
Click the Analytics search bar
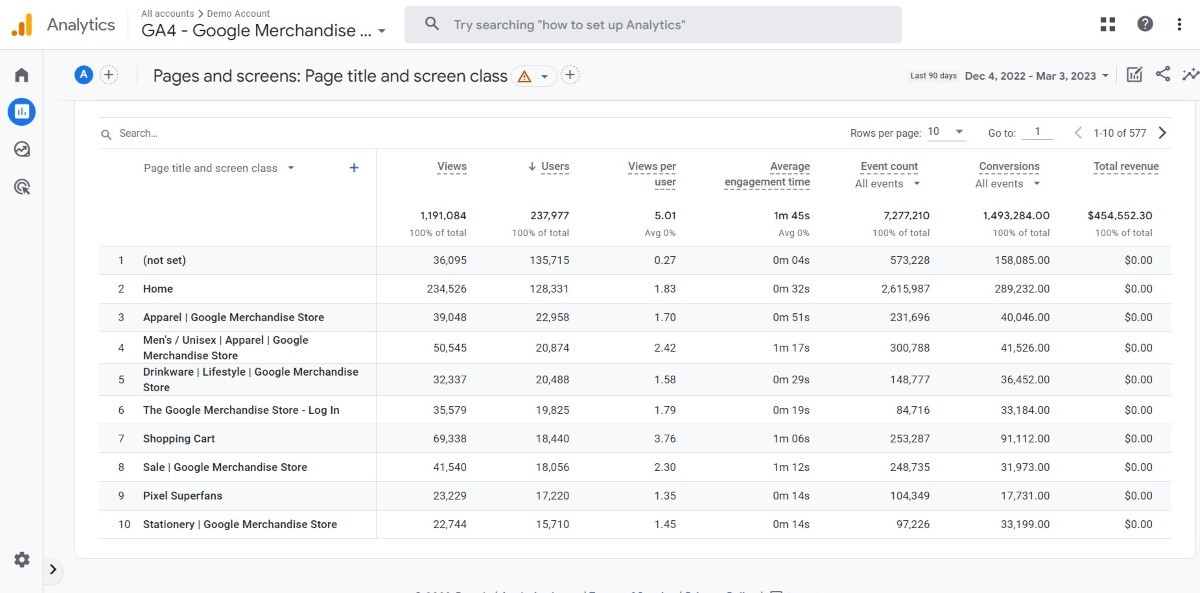tap(653, 25)
